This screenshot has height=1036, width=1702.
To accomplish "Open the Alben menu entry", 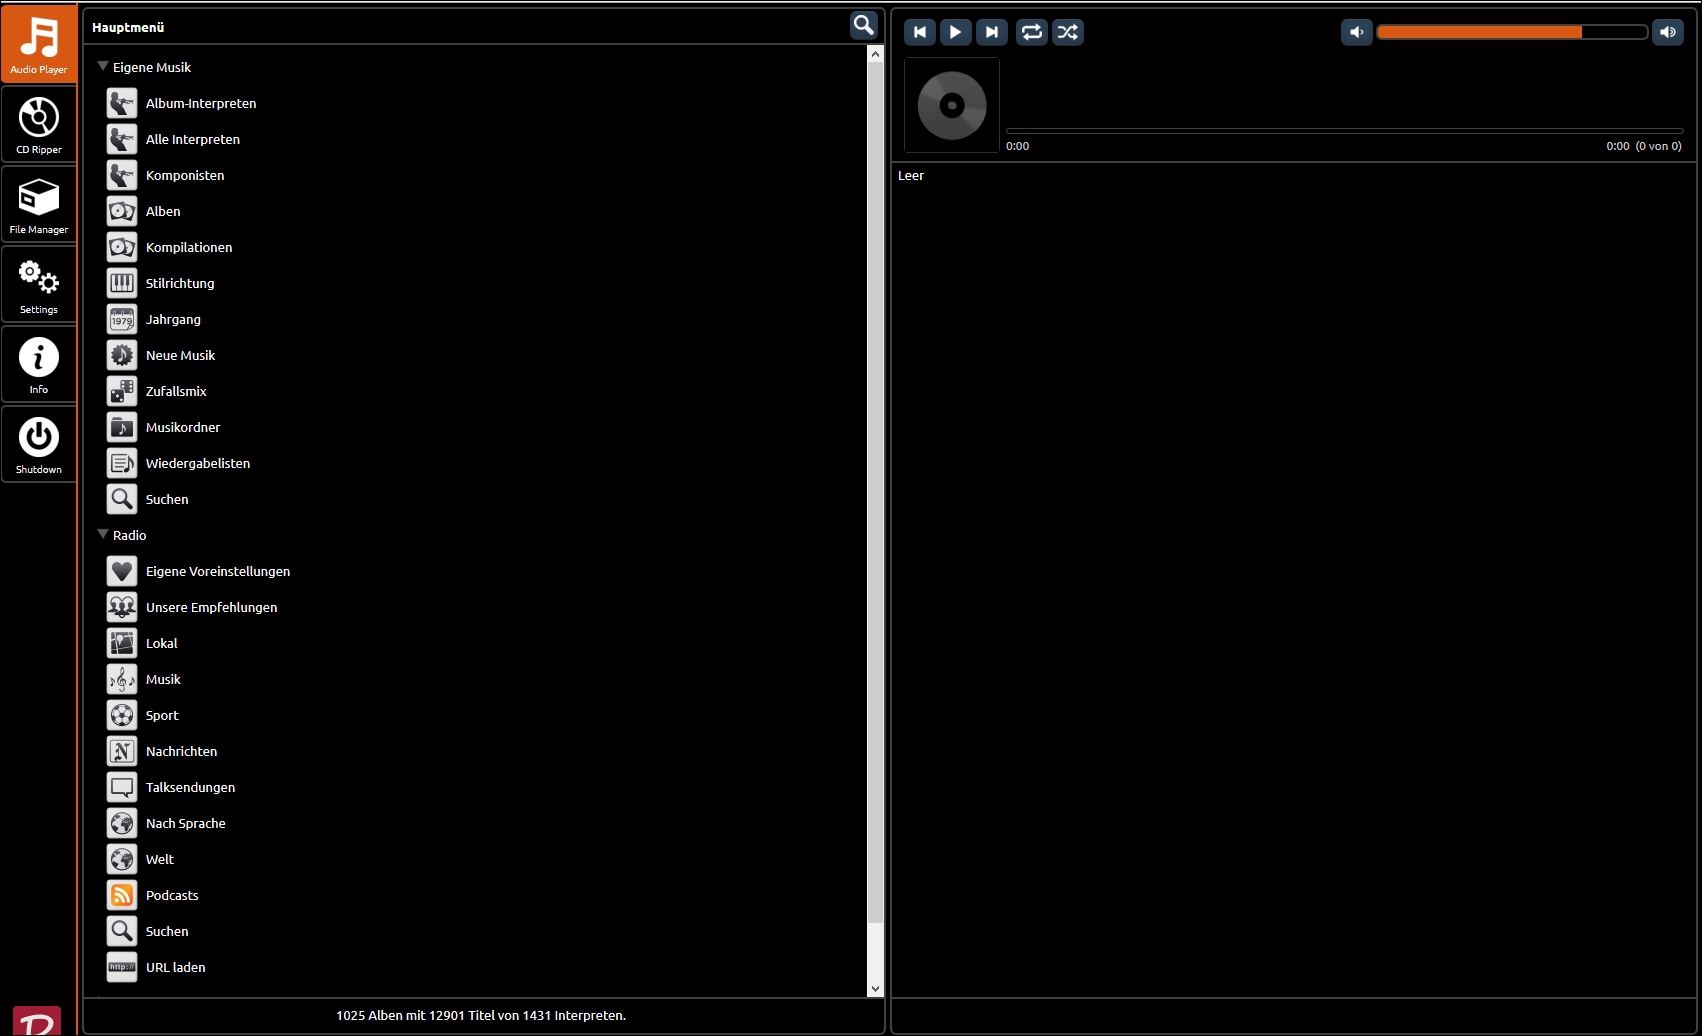I will tap(163, 211).
